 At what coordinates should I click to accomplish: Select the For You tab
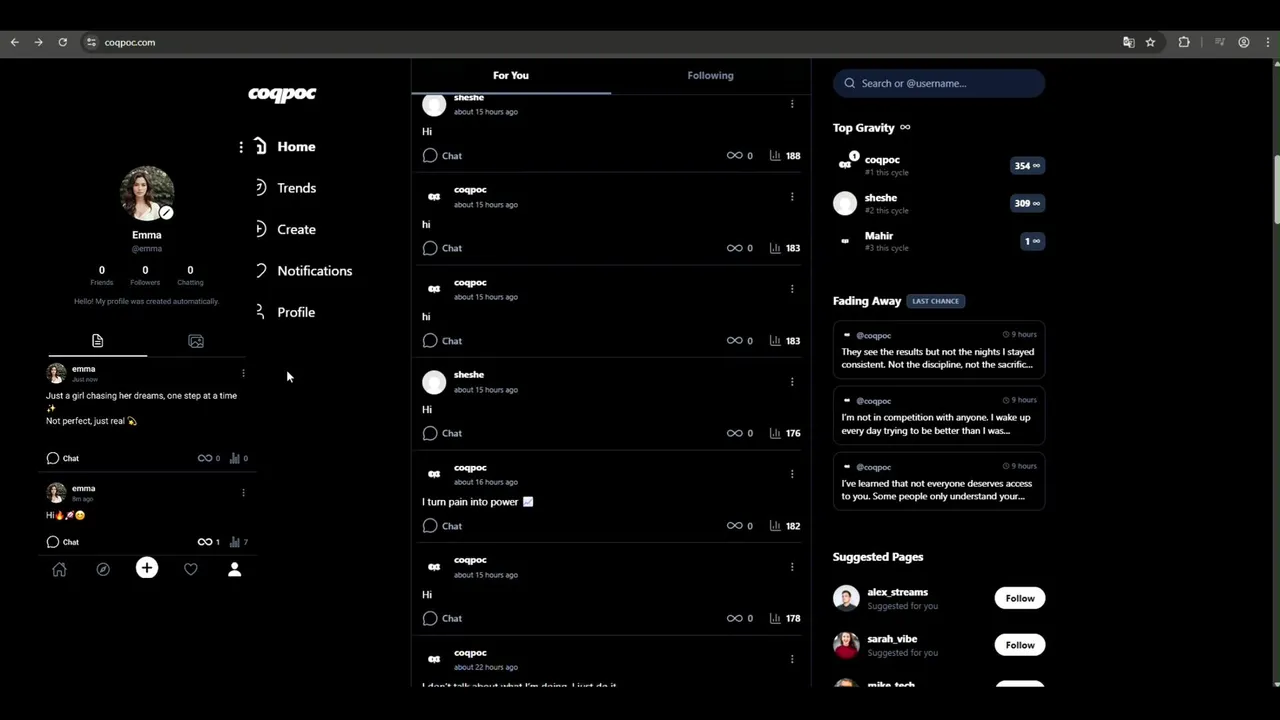point(511,75)
